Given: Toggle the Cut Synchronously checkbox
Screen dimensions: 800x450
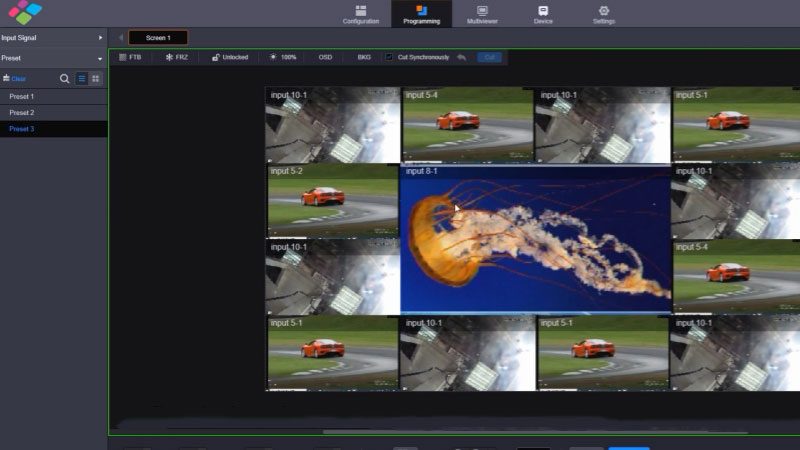Looking at the screenshot, I should click(389, 57).
